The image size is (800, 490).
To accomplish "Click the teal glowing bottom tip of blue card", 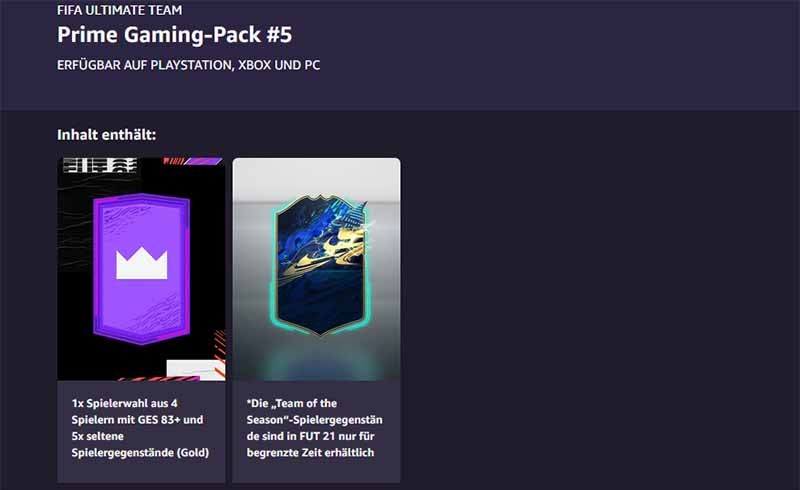I will (x=320, y=331).
